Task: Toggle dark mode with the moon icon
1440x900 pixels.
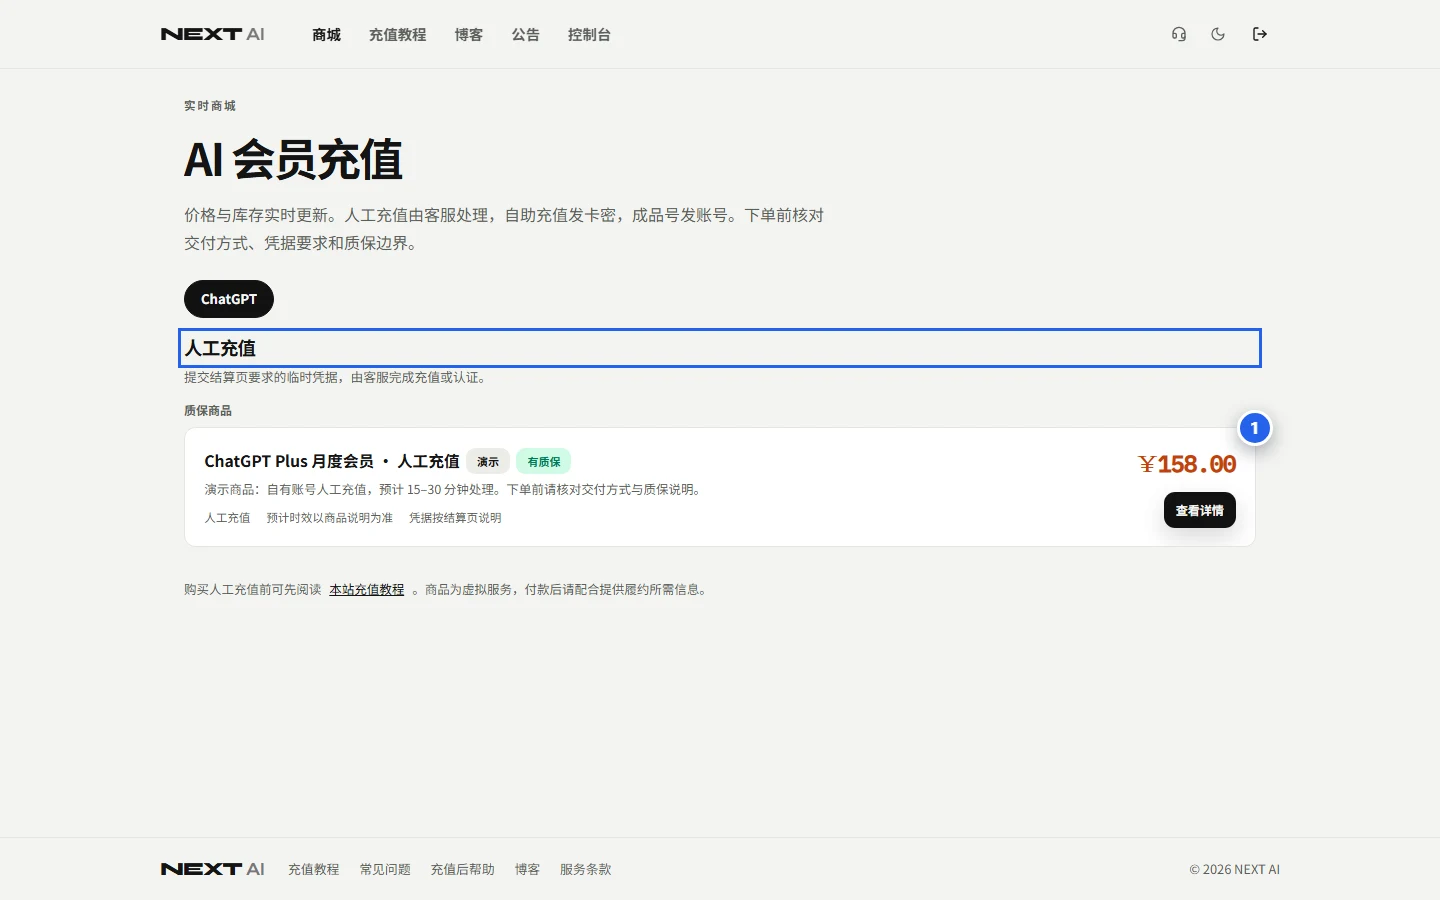Action: click(x=1218, y=34)
